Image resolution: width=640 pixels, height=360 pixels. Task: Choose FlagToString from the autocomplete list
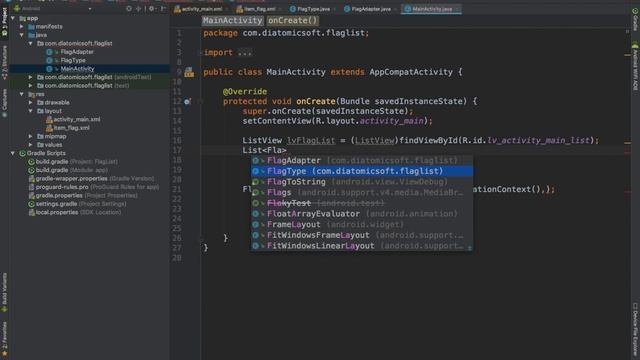click(362, 182)
